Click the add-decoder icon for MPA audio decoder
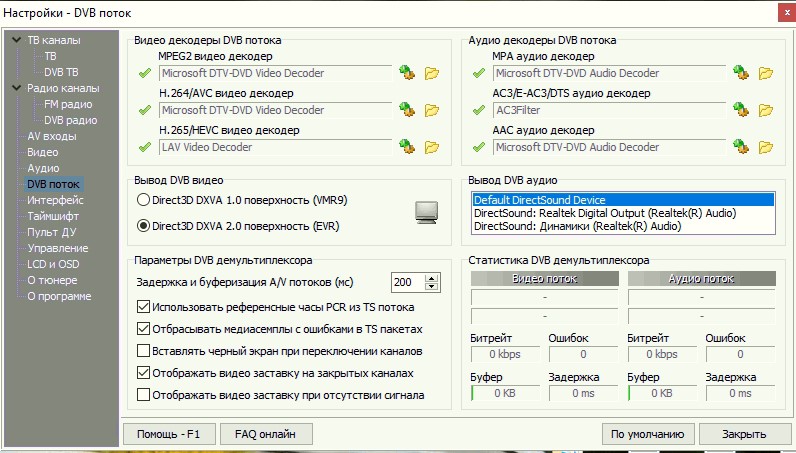Viewport: 796px width, 453px height. click(x=740, y=72)
